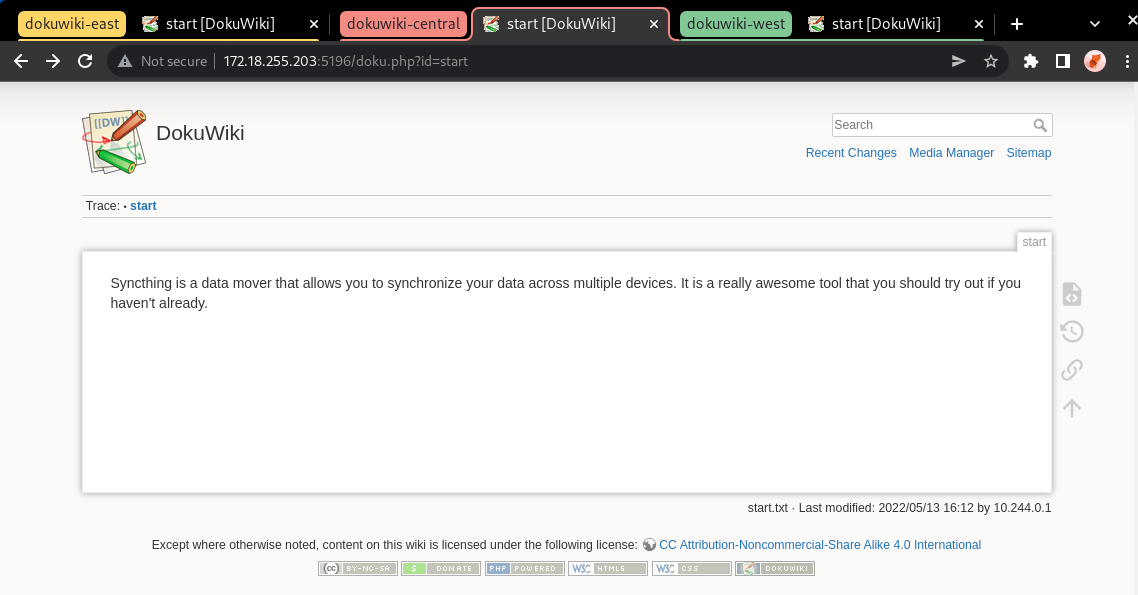Click the CC Attribution-Noncommercial-Share Alike license link
Viewport: 1138px width, 595px height.
(819, 545)
